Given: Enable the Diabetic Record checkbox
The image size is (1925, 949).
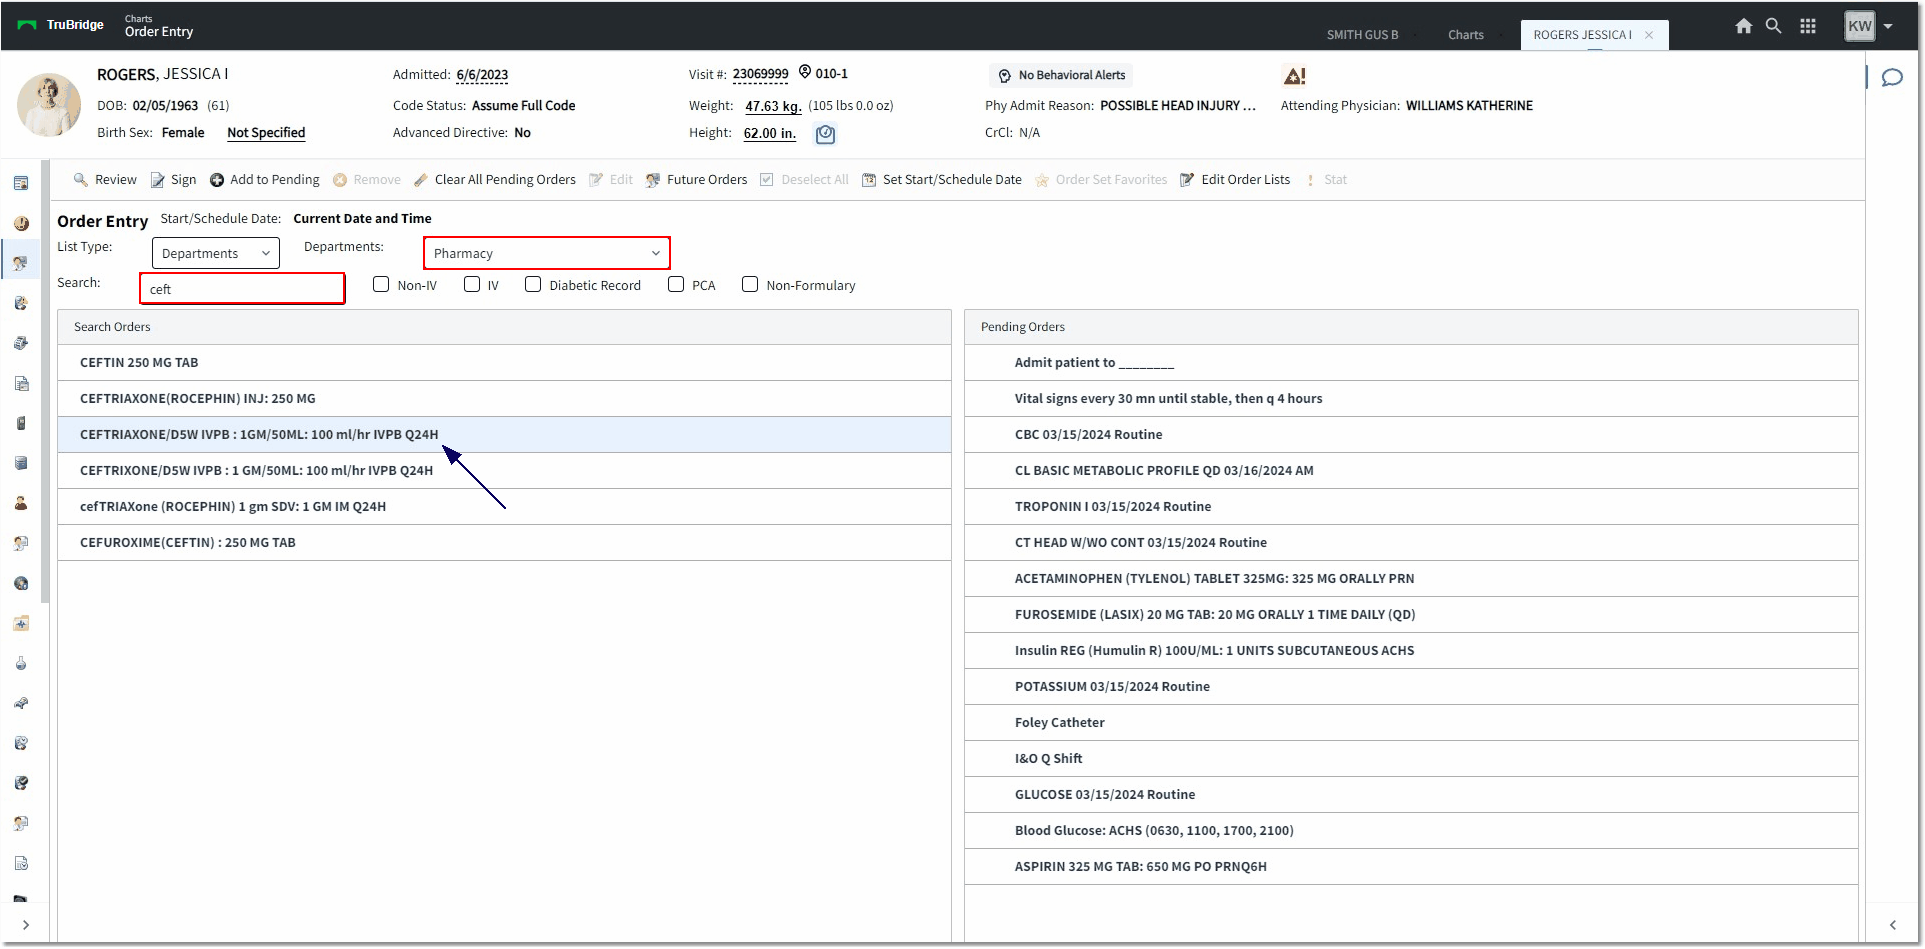Looking at the screenshot, I should click(x=533, y=284).
